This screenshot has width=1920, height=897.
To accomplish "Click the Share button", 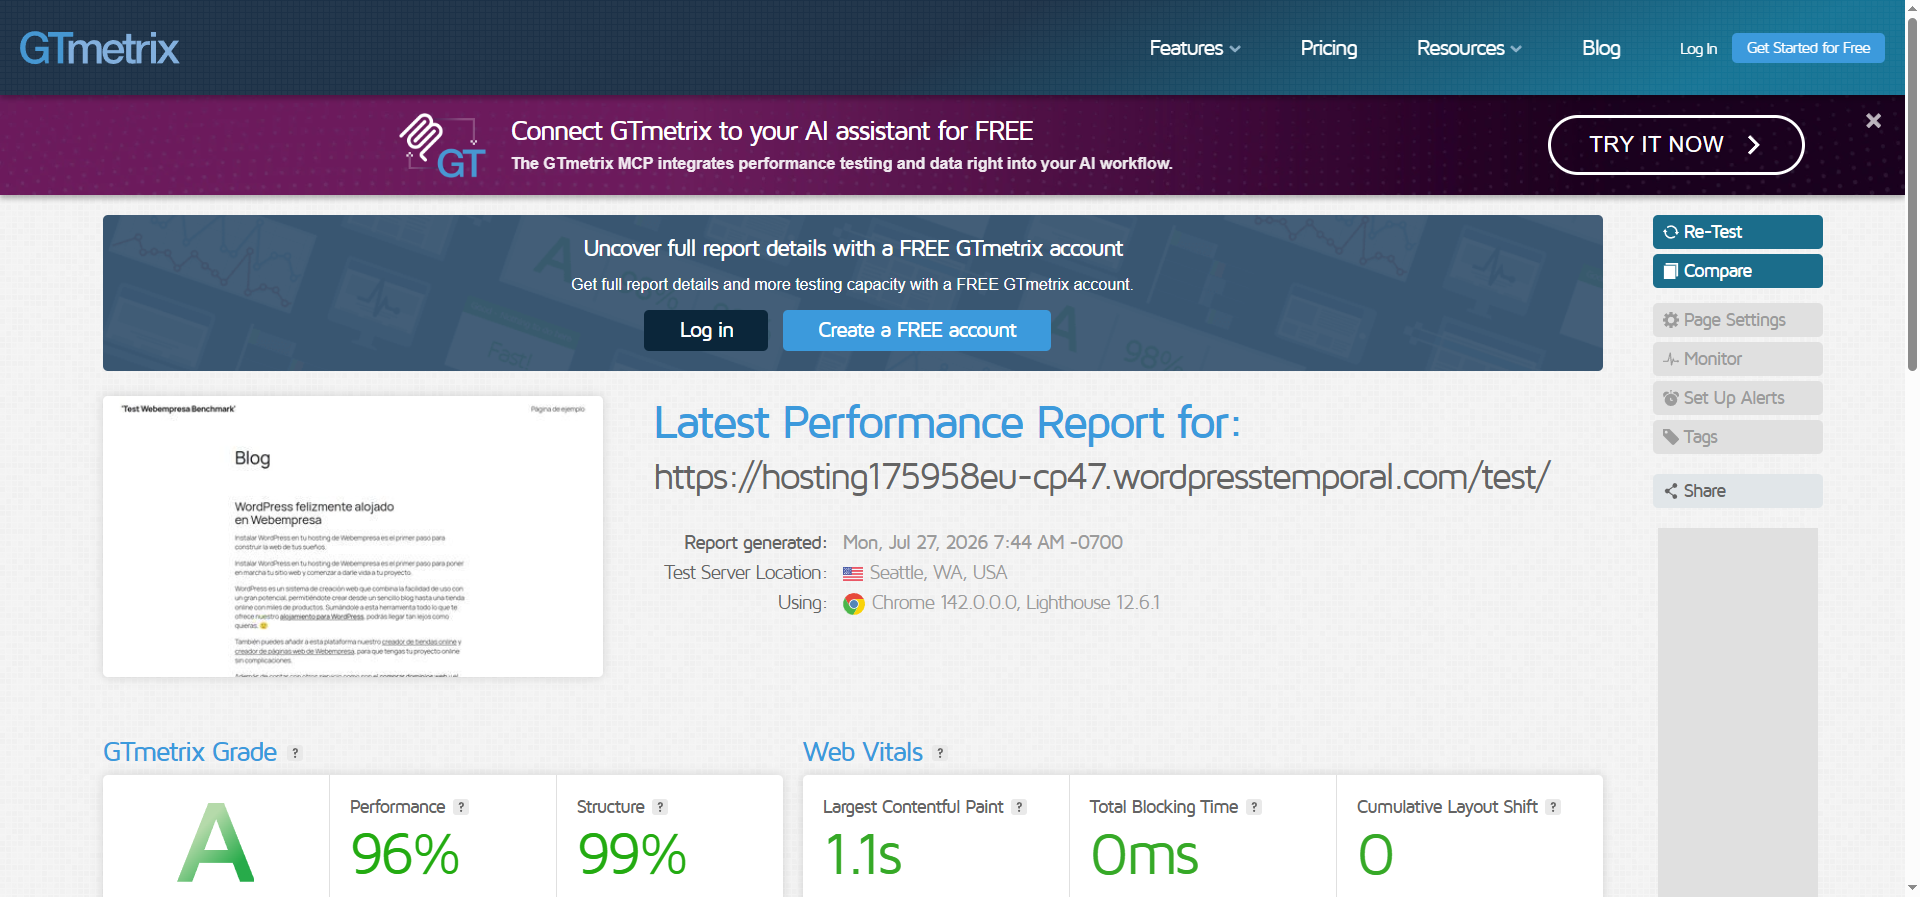I will 1738,491.
